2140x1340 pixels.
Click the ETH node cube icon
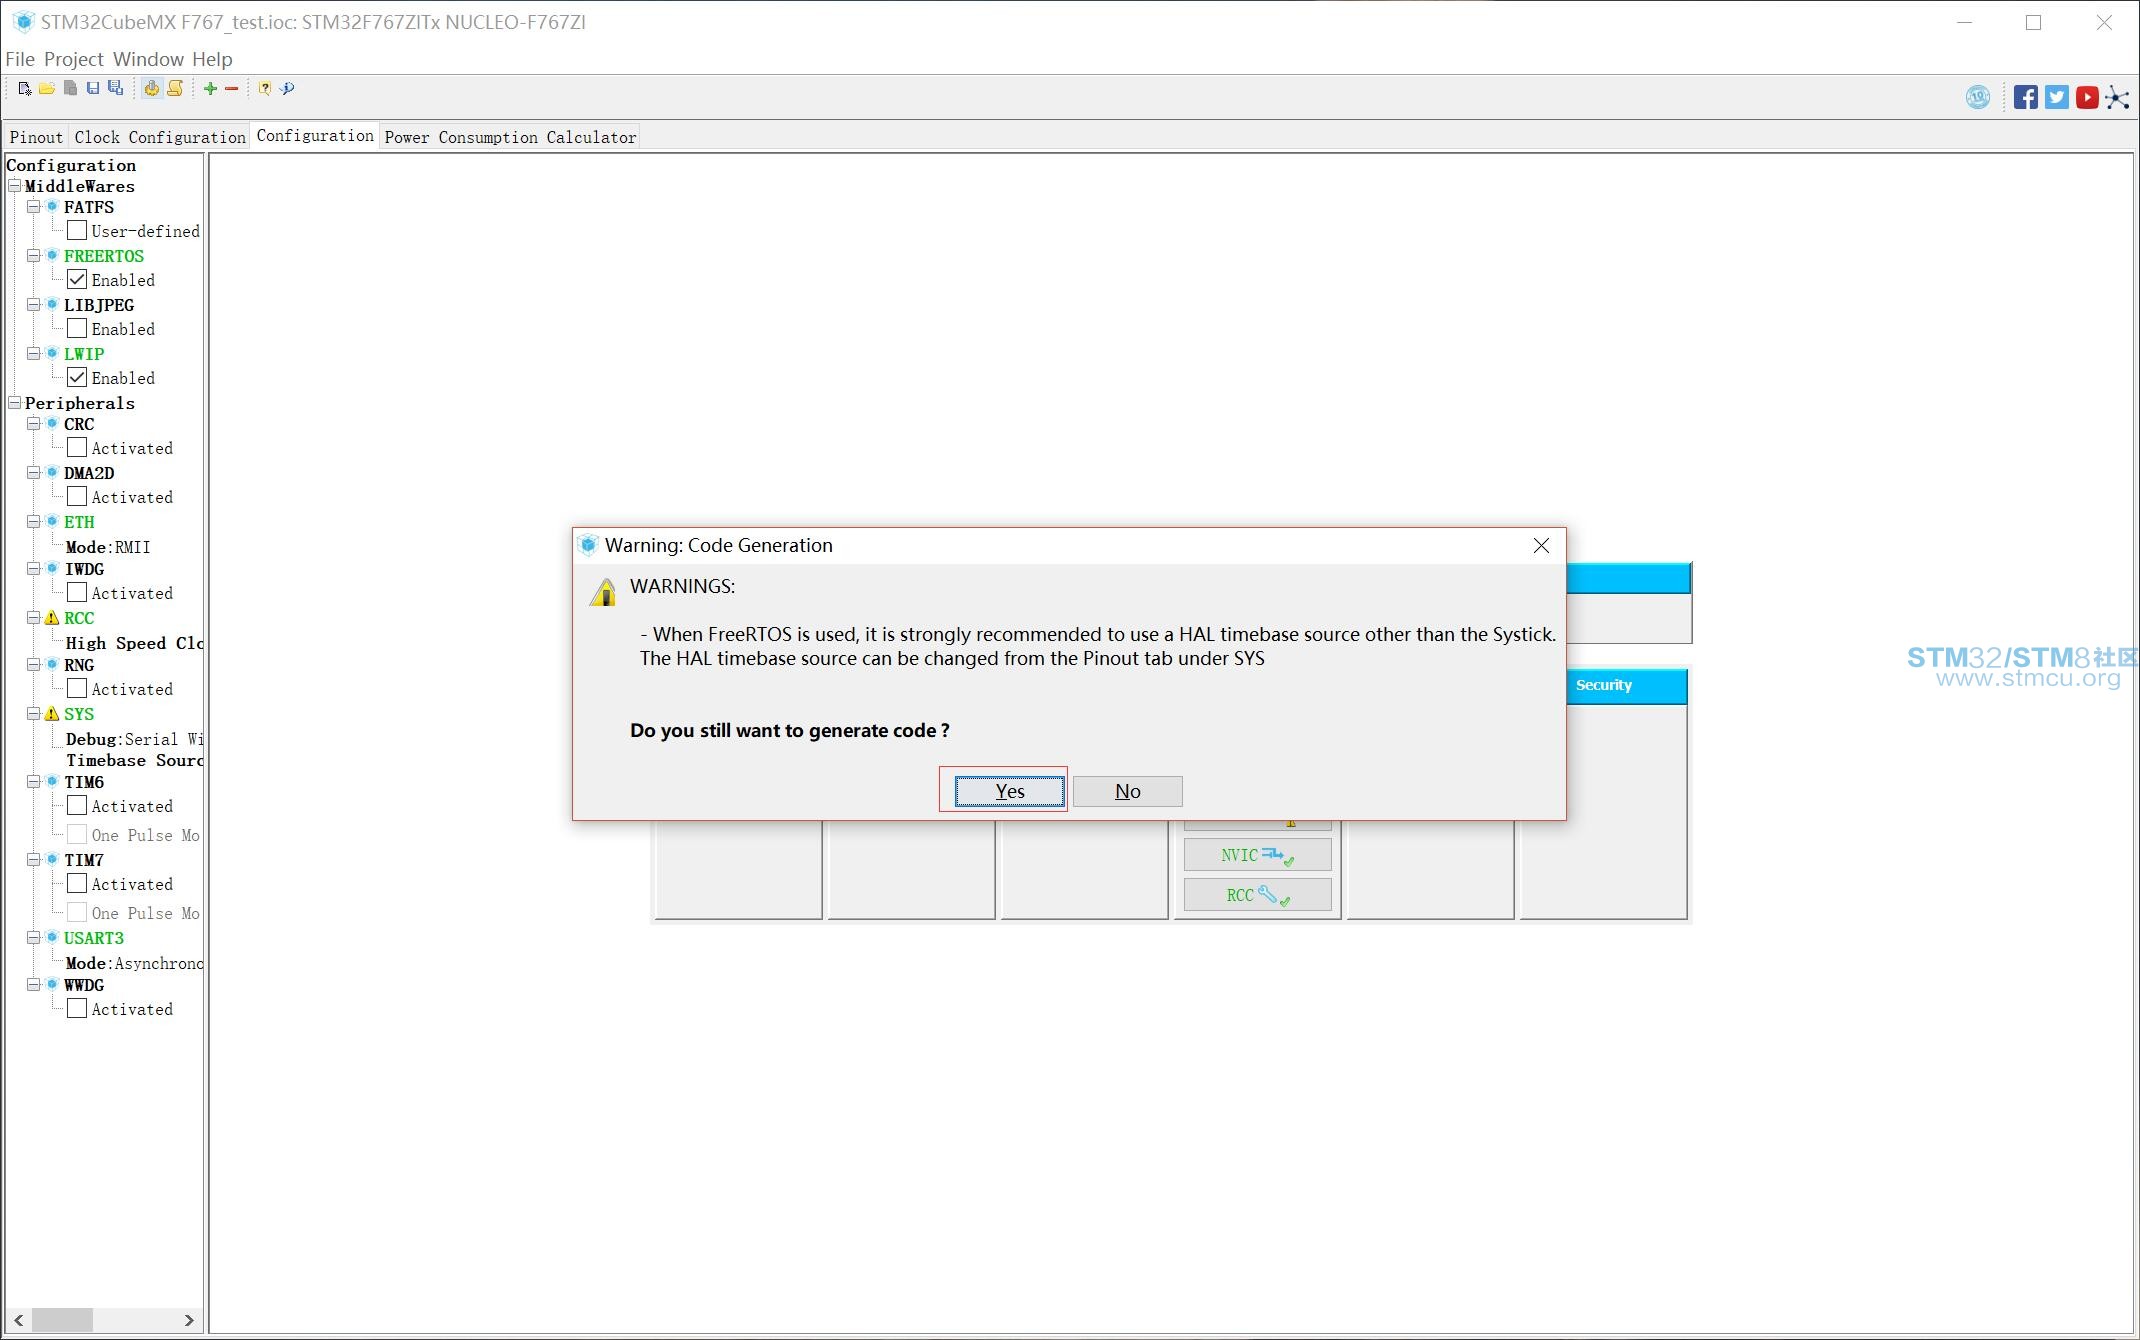click(x=52, y=521)
